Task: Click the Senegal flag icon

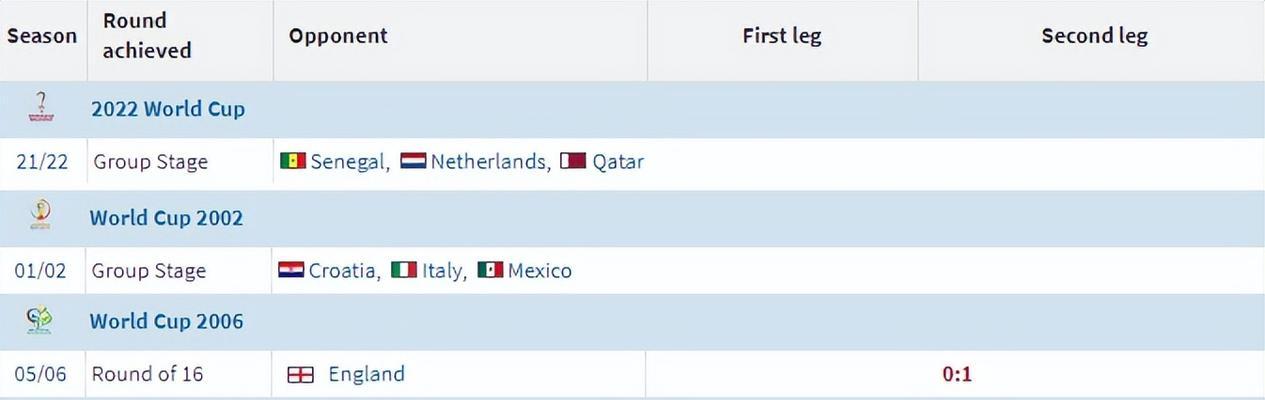Action: (293, 161)
